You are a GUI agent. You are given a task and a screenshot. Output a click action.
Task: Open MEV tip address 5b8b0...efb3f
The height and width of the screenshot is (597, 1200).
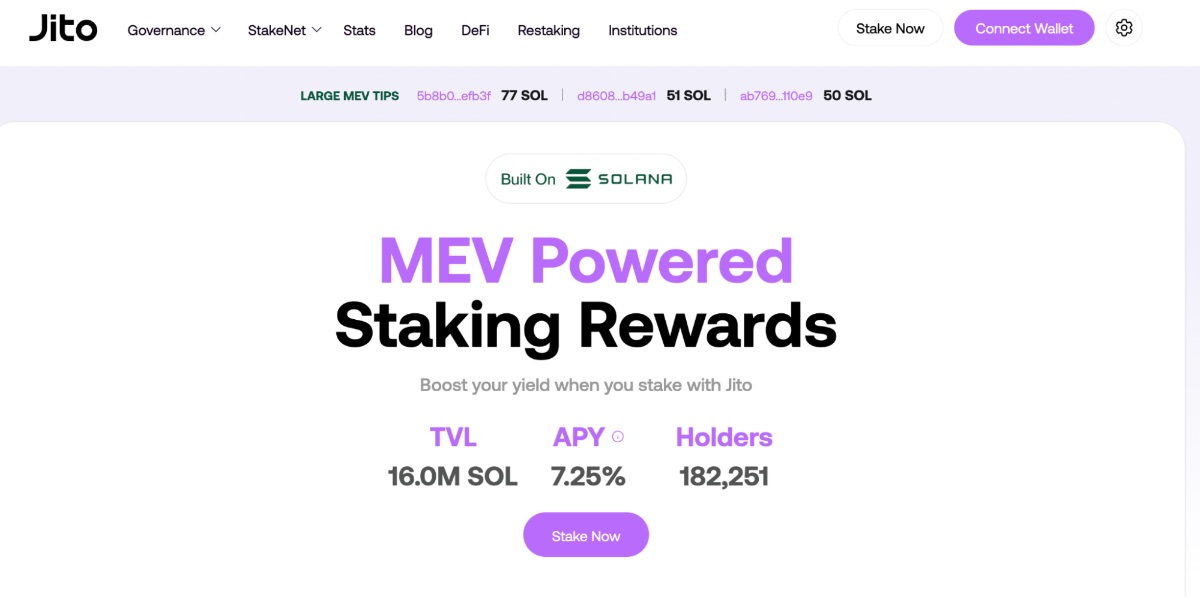click(454, 96)
